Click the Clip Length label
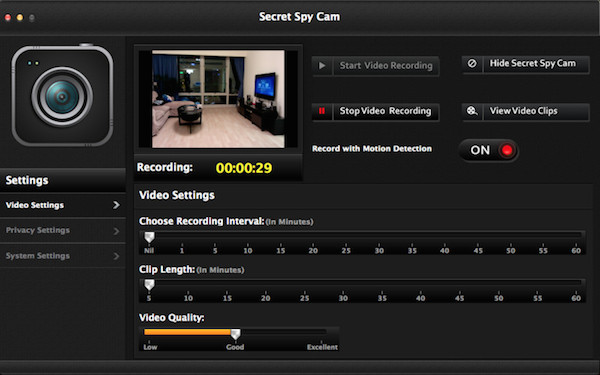Image resolution: width=600 pixels, height=375 pixels. click(x=167, y=269)
